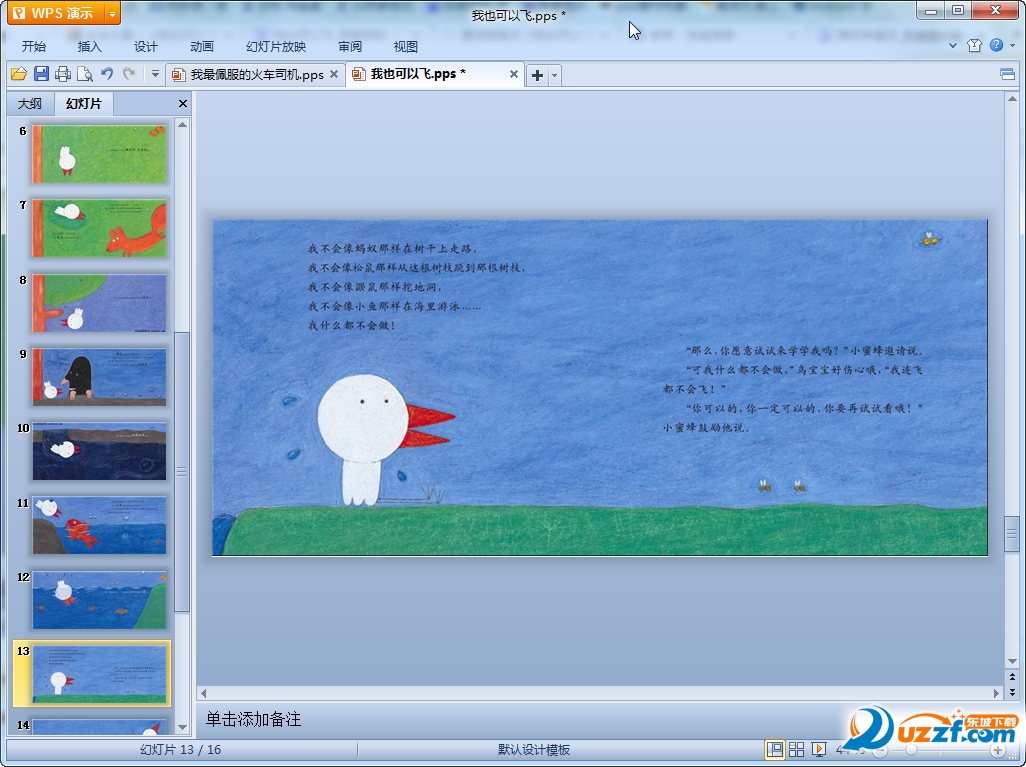Open the WPS 演示 application menu

56,12
